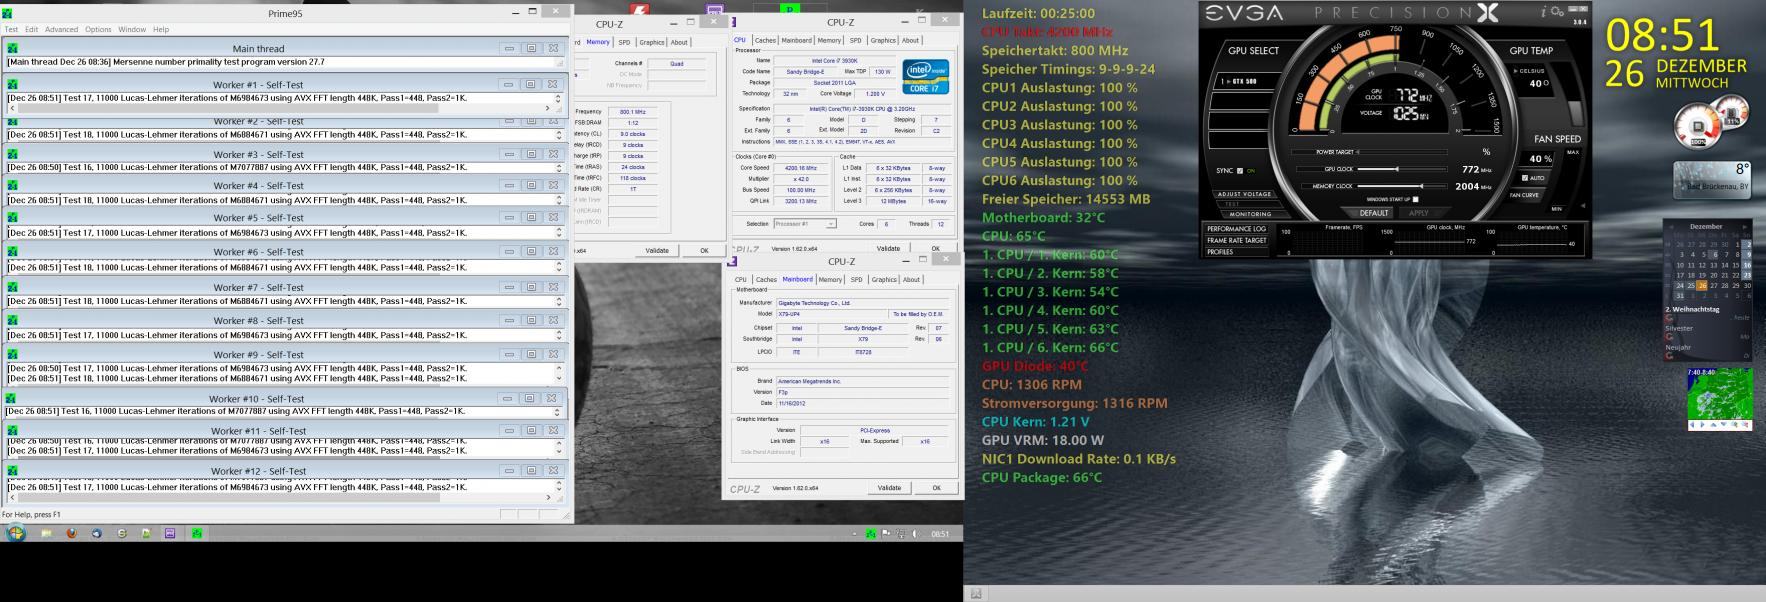This screenshot has height=602, width=1766.
Task: Open the PERFORMANCE LOG panel
Action: pos(1236,229)
